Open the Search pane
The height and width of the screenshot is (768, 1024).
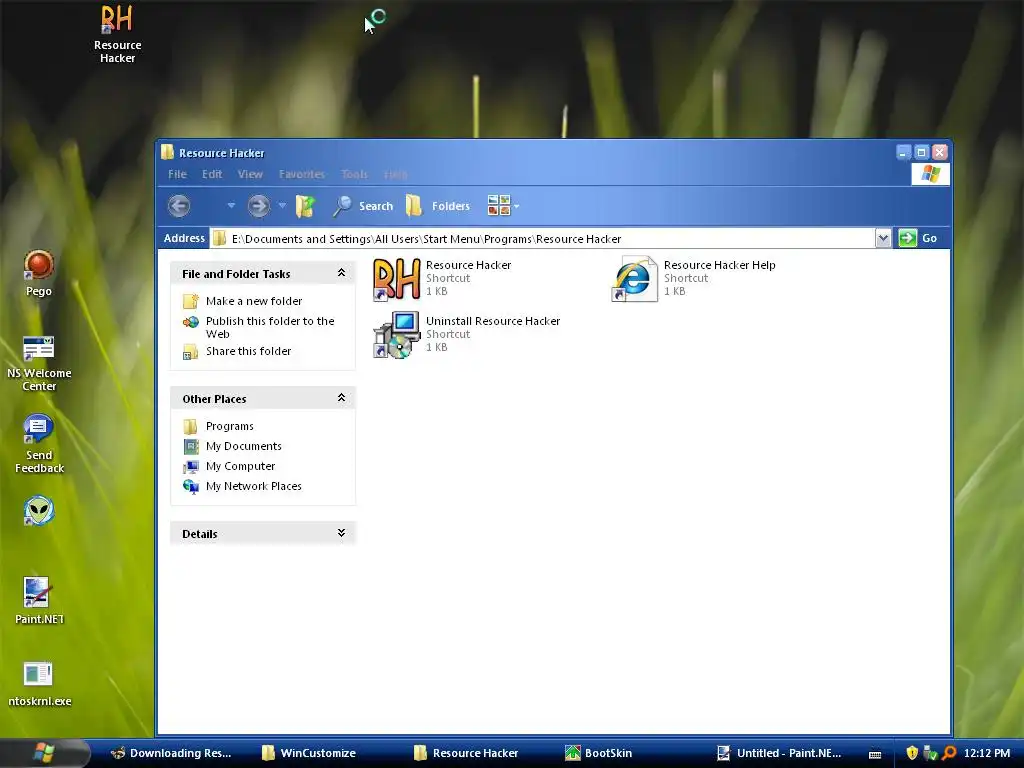click(x=363, y=206)
